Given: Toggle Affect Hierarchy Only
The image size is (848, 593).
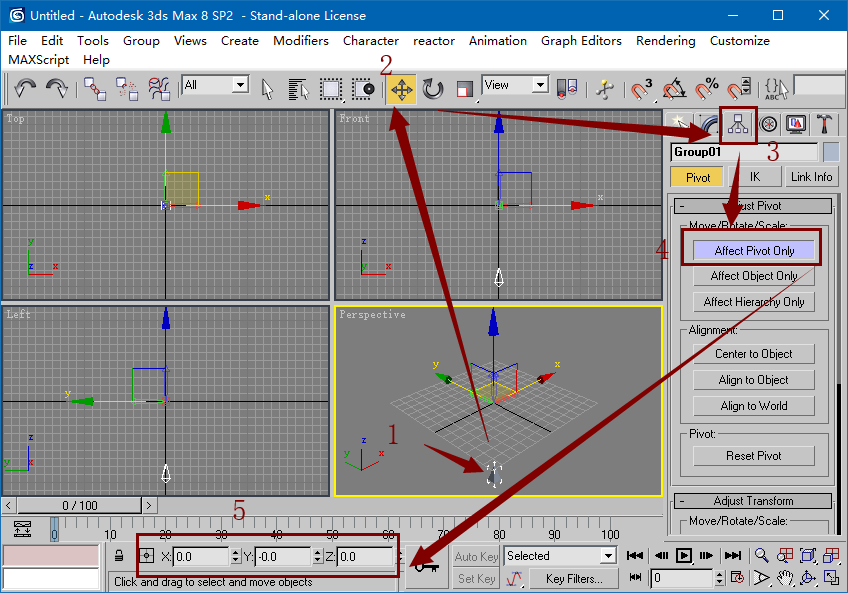Looking at the screenshot, I should [753, 302].
